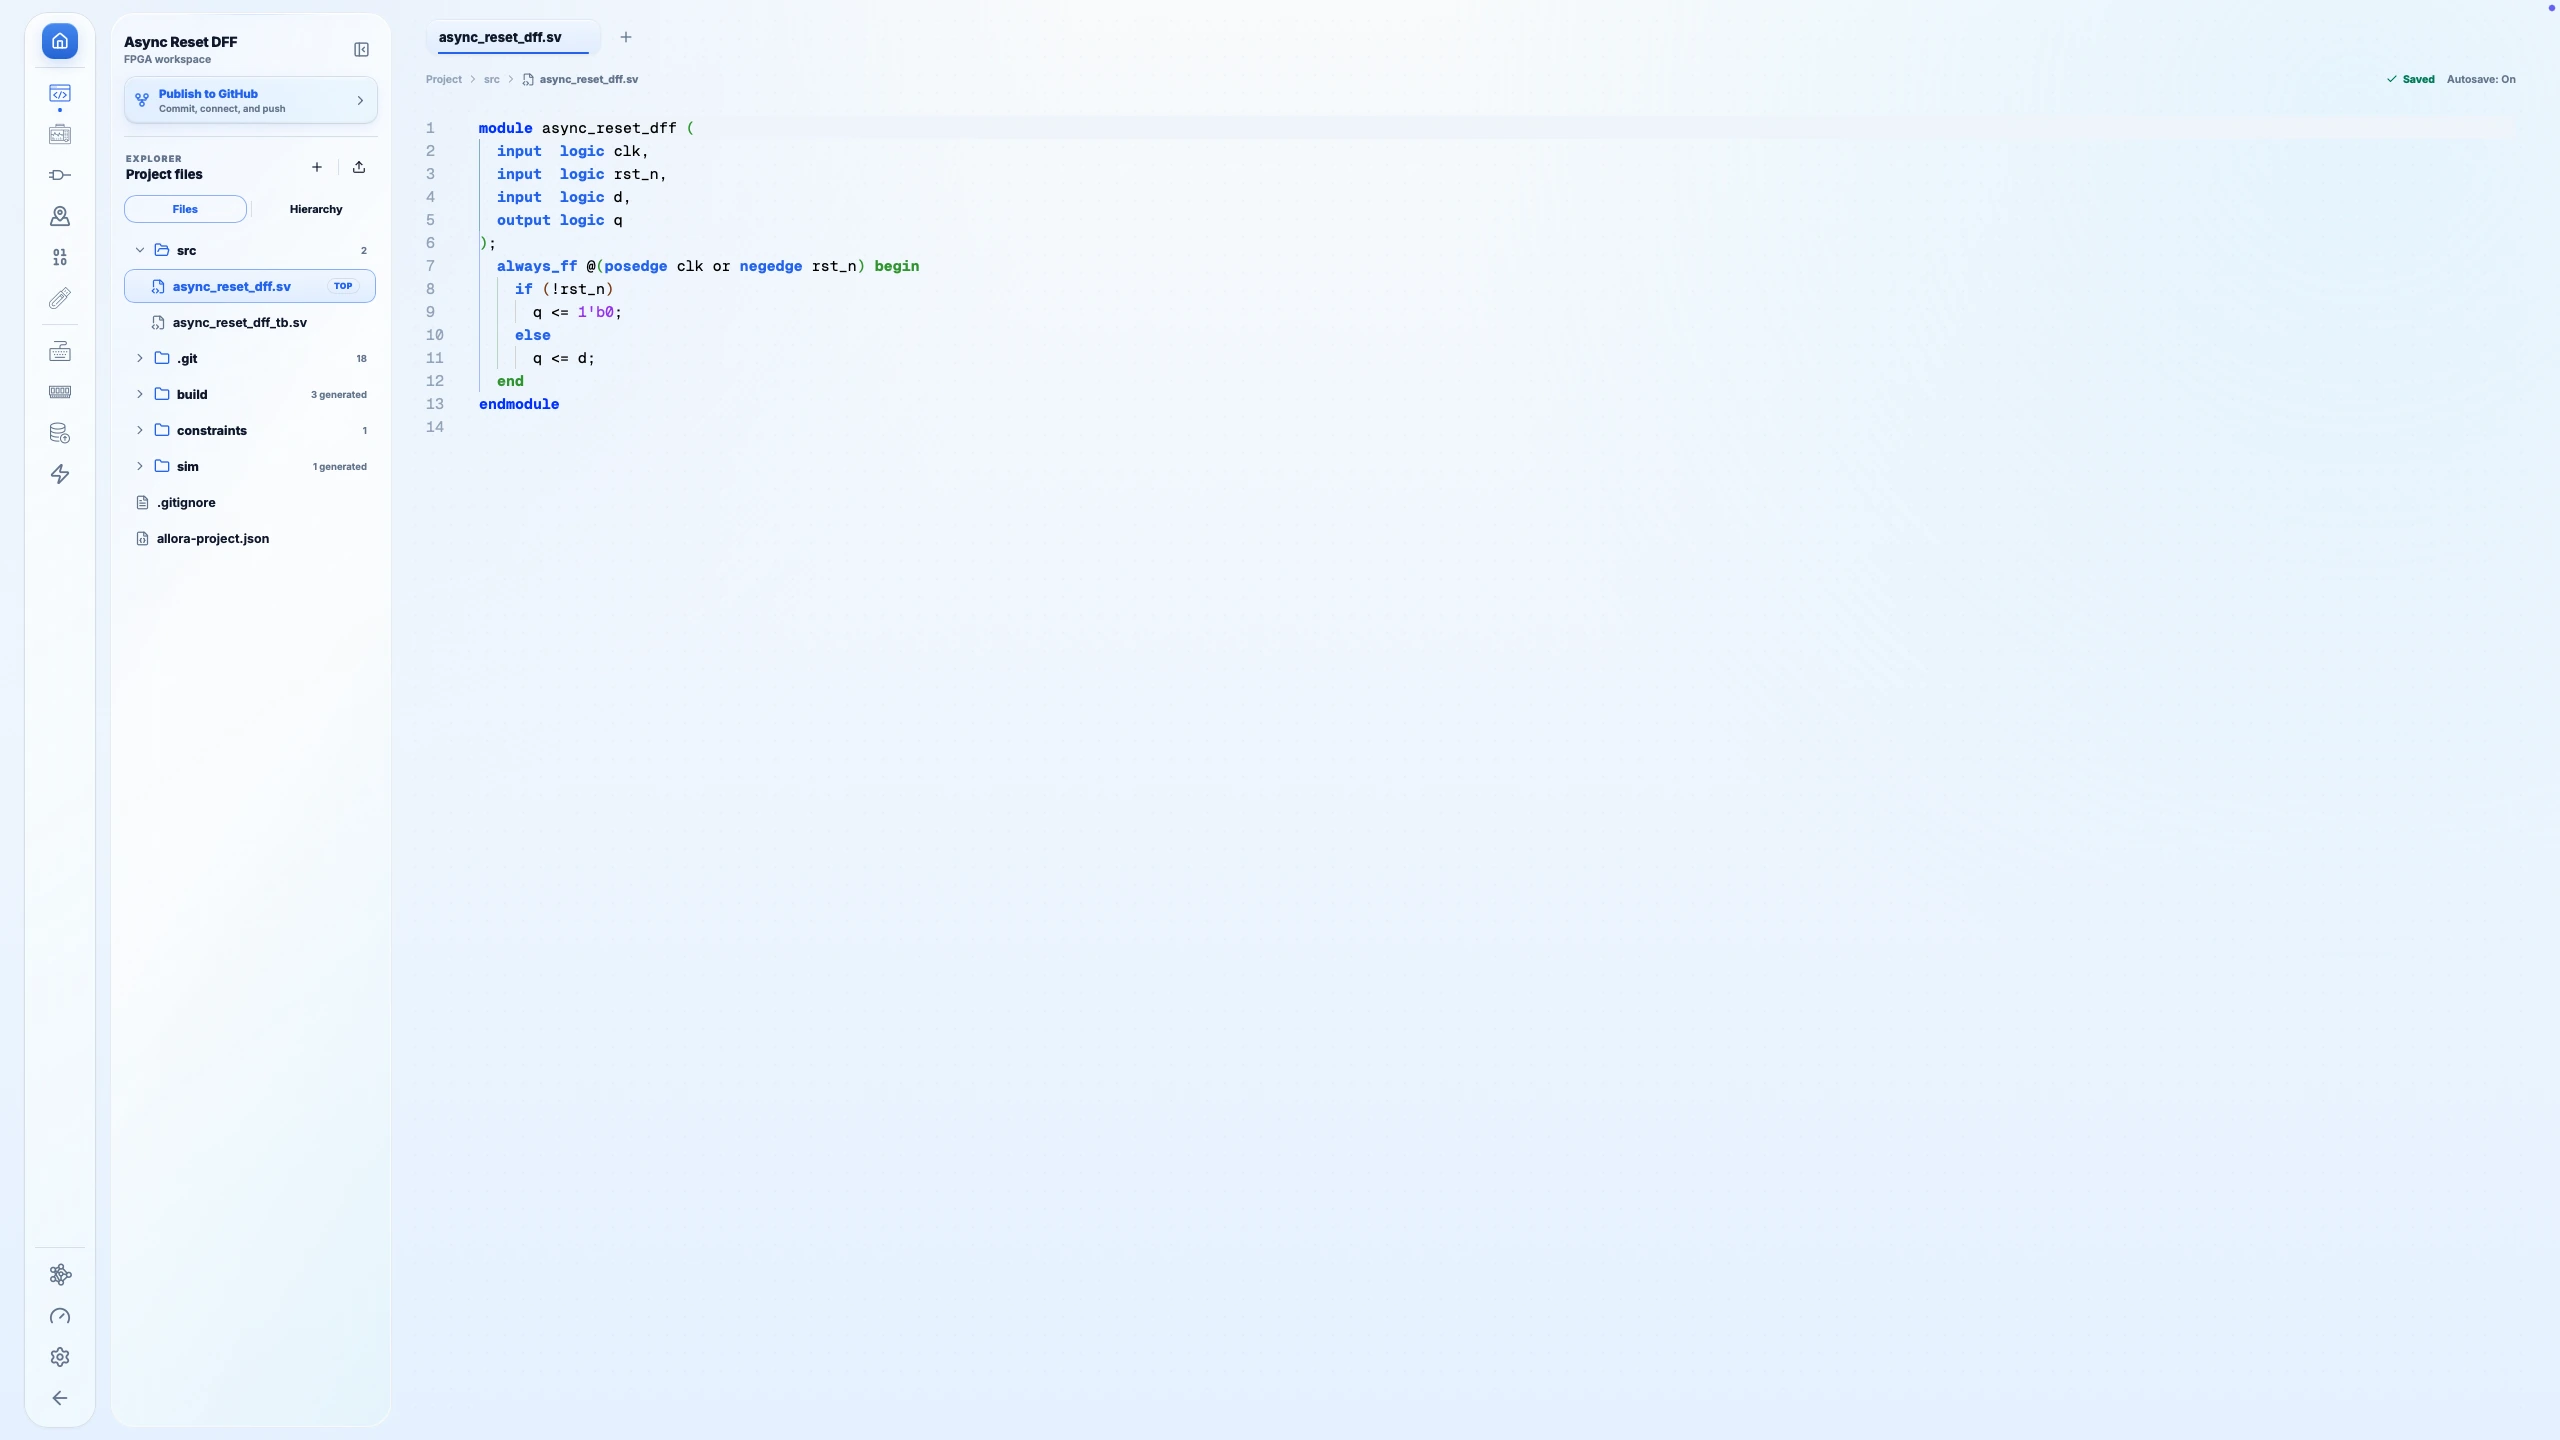Collapse the explorer panel via panel icon
Image resolution: width=2560 pixels, height=1440 pixels.
[362, 49]
